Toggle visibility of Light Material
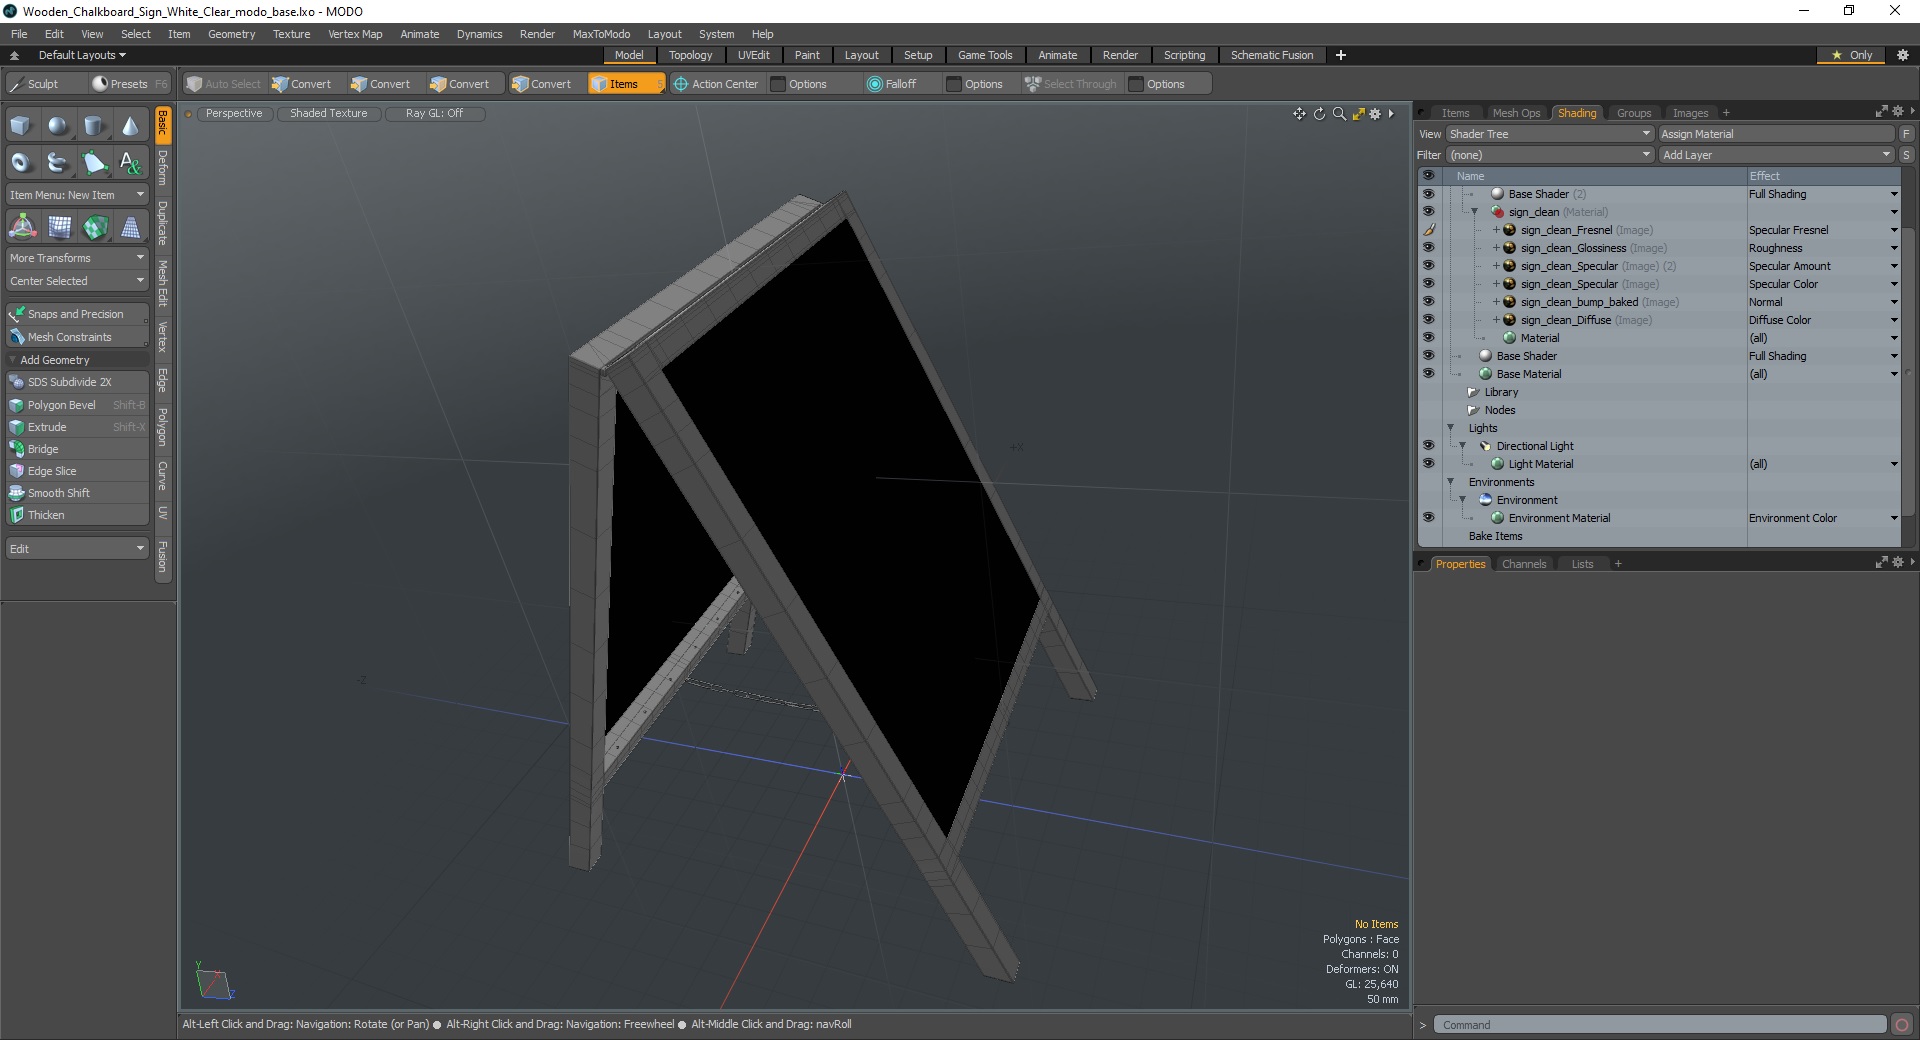This screenshot has height=1040, width=1920. click(1428, 464)
